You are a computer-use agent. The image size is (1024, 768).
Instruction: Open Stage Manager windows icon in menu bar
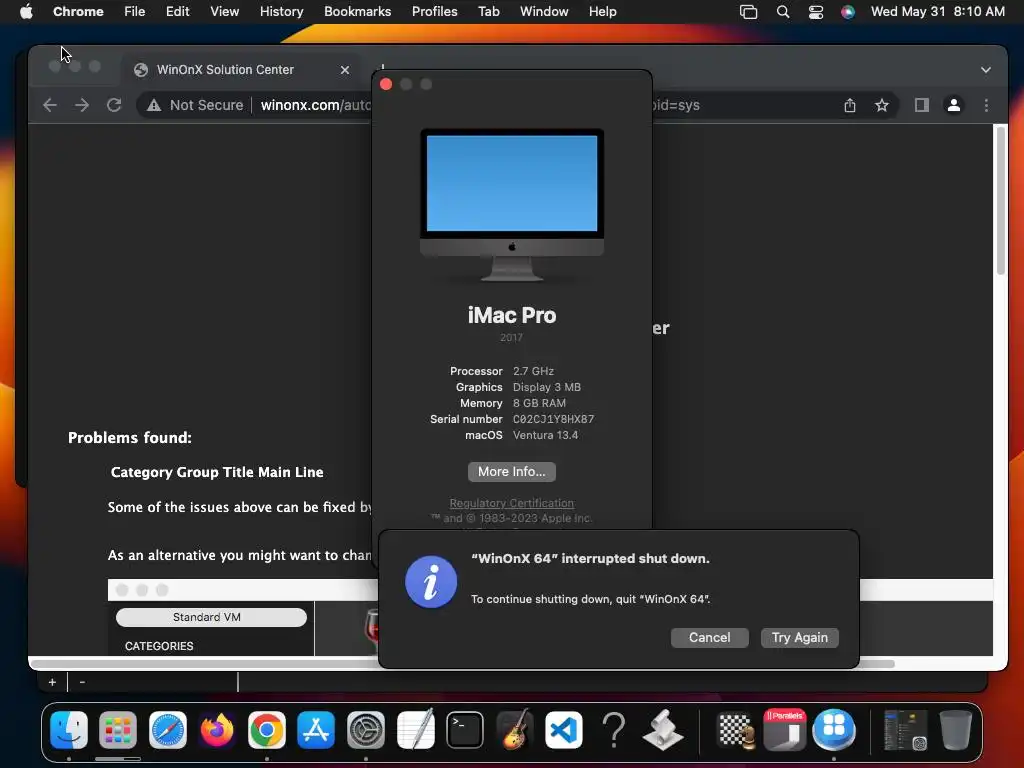[x=748, y=11]
